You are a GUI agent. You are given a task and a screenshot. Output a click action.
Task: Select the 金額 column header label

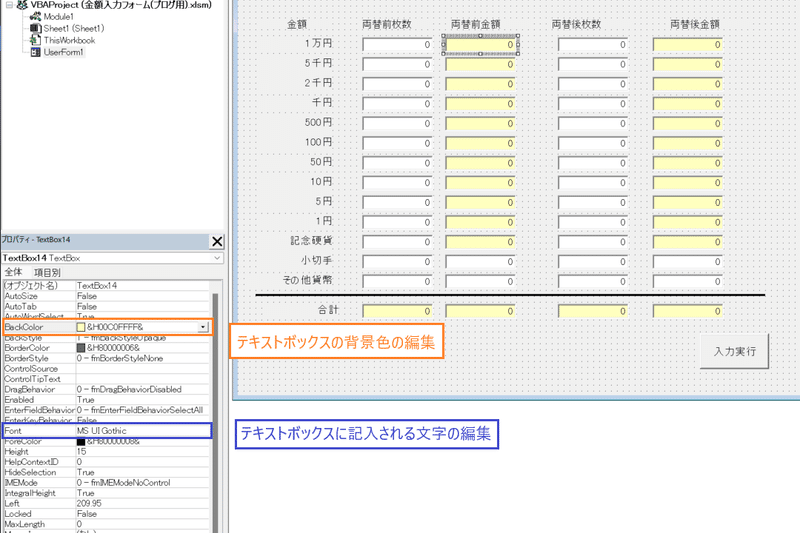(x=297, y=24)
